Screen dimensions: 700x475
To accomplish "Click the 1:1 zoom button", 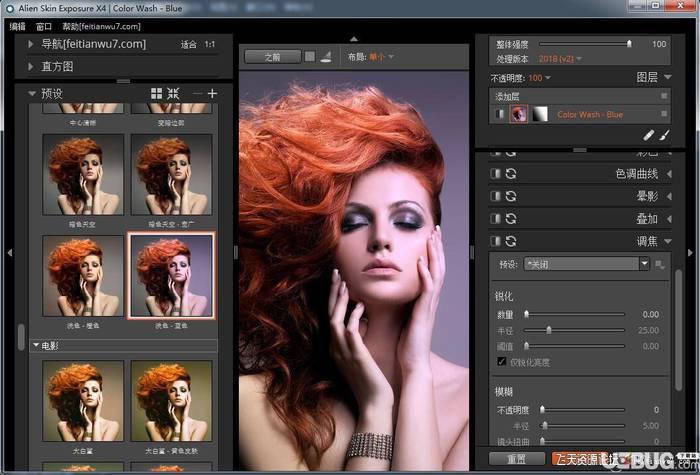I will pos(210,44).
